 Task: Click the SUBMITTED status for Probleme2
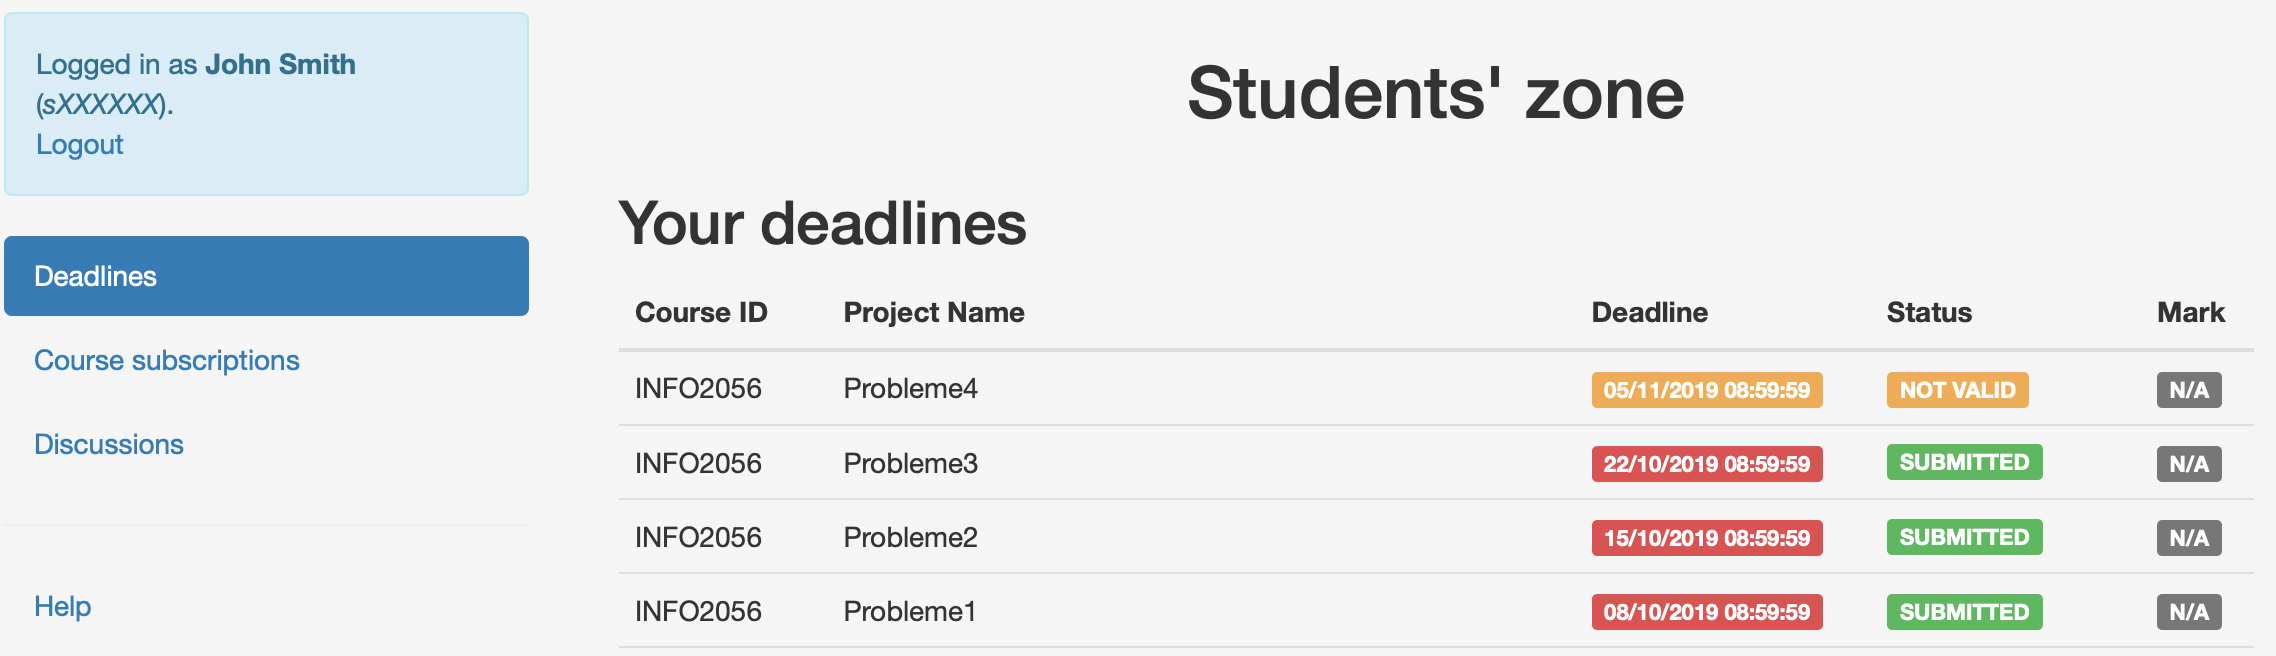(1964, 538)
